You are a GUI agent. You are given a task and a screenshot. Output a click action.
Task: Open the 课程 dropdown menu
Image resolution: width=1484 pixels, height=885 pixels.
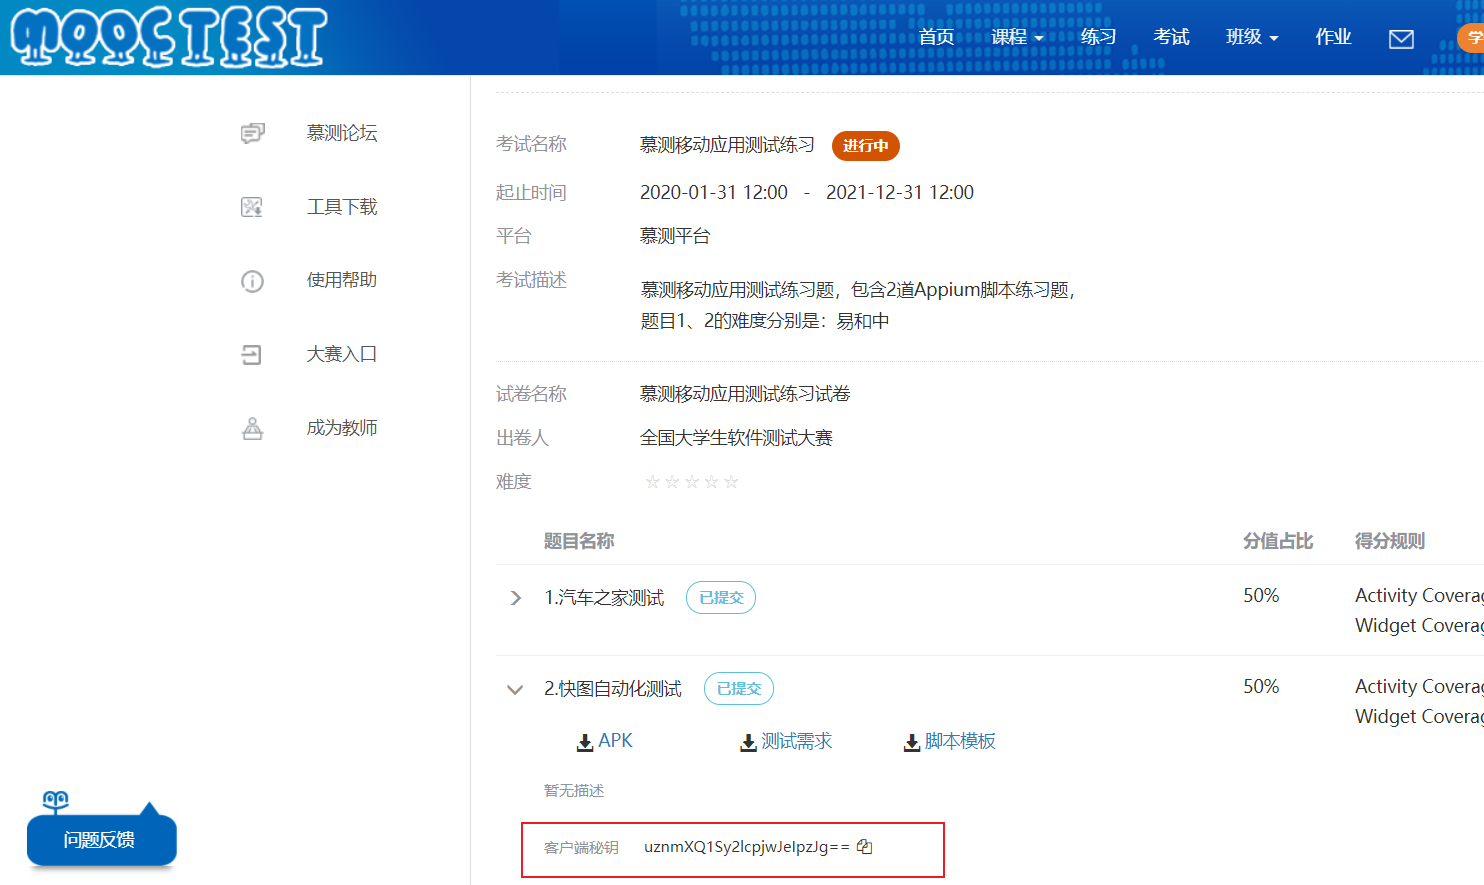(x=1017, y=37)
